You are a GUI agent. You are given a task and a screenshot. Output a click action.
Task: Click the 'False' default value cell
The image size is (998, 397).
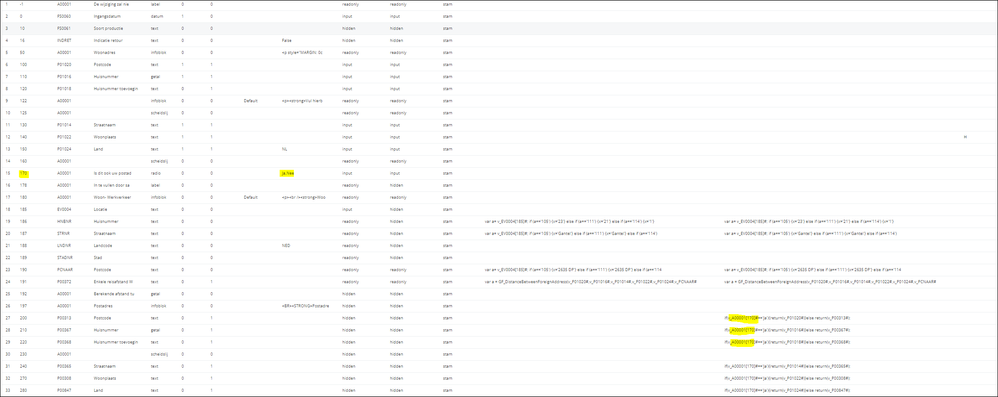pos(286,40)
